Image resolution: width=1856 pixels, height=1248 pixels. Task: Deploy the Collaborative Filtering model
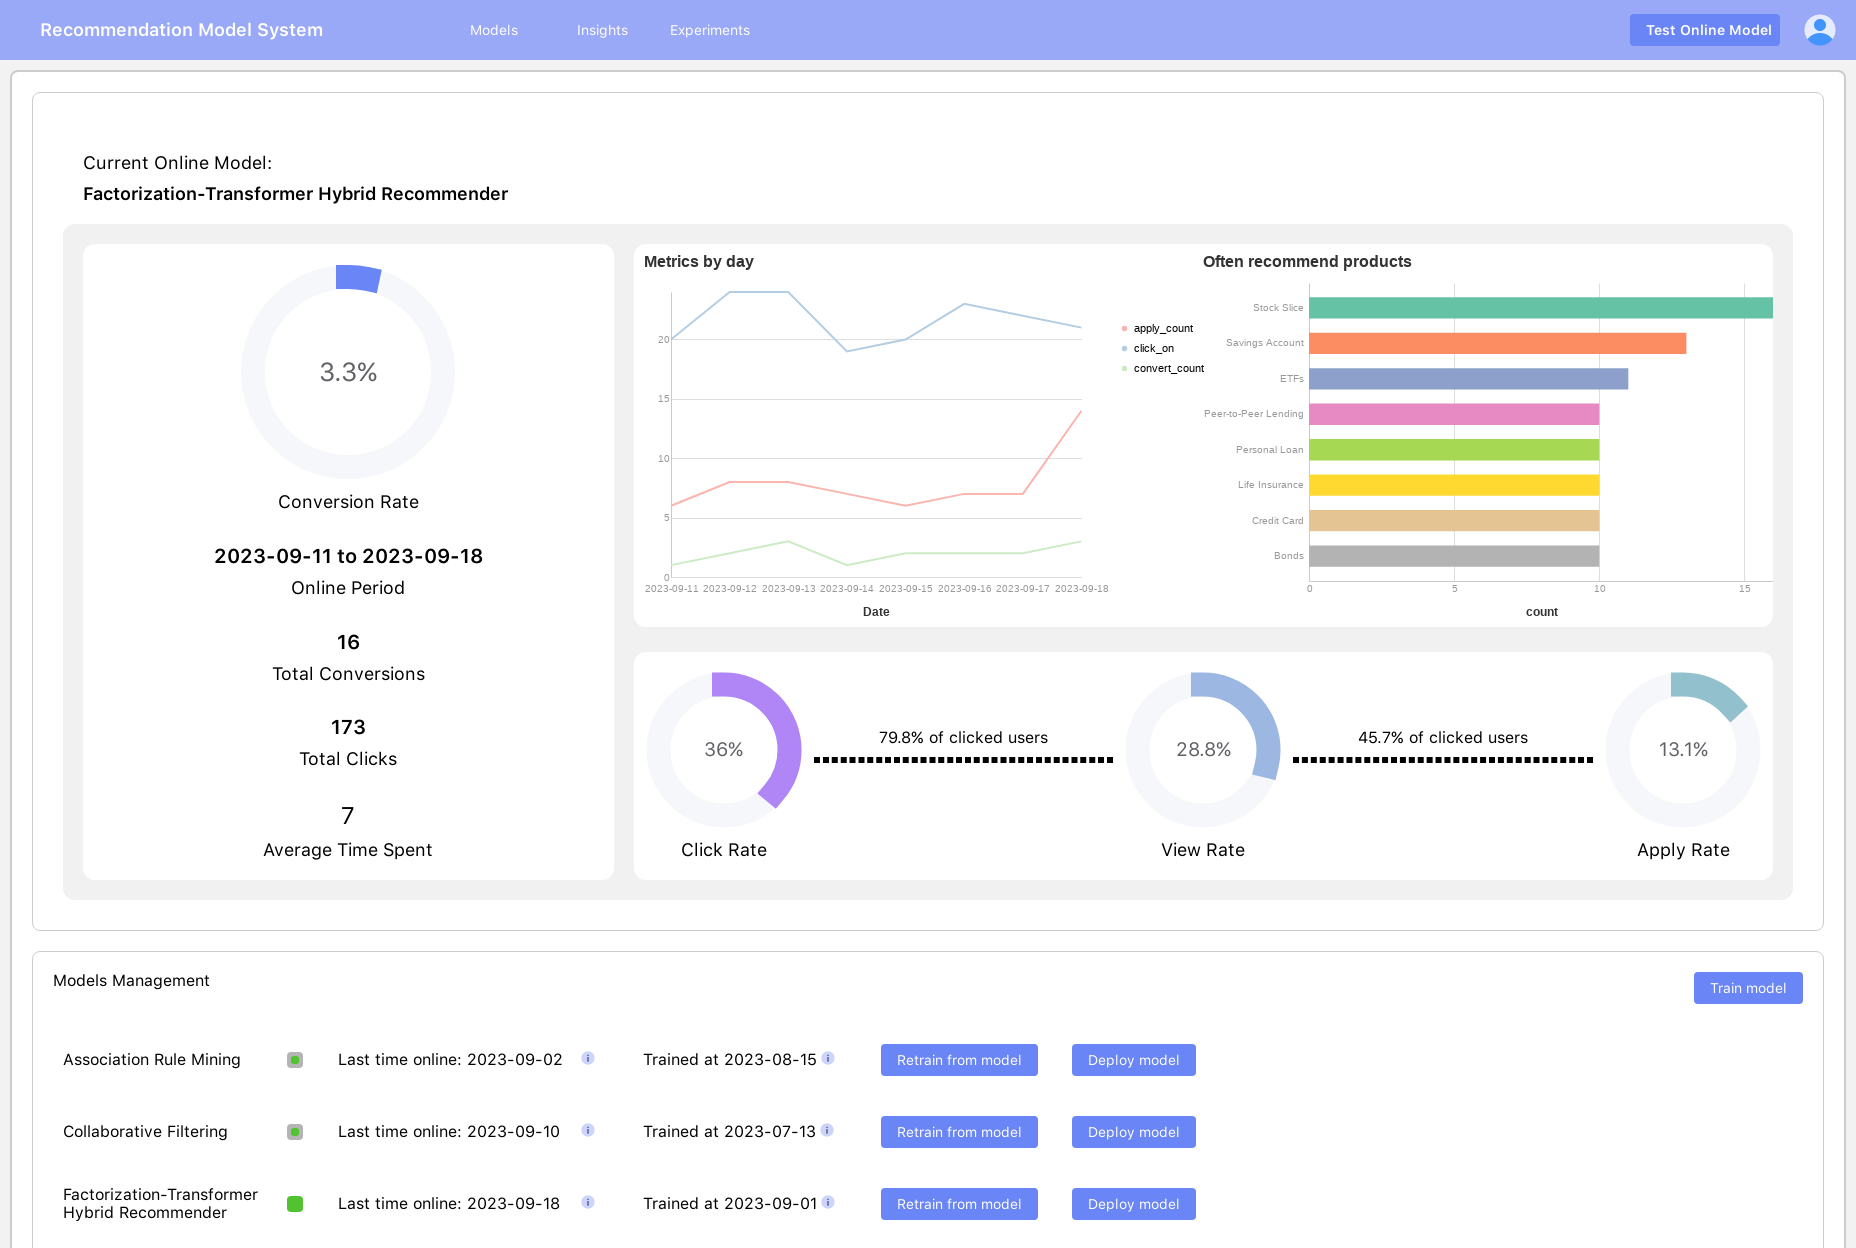point(1134,1132)
